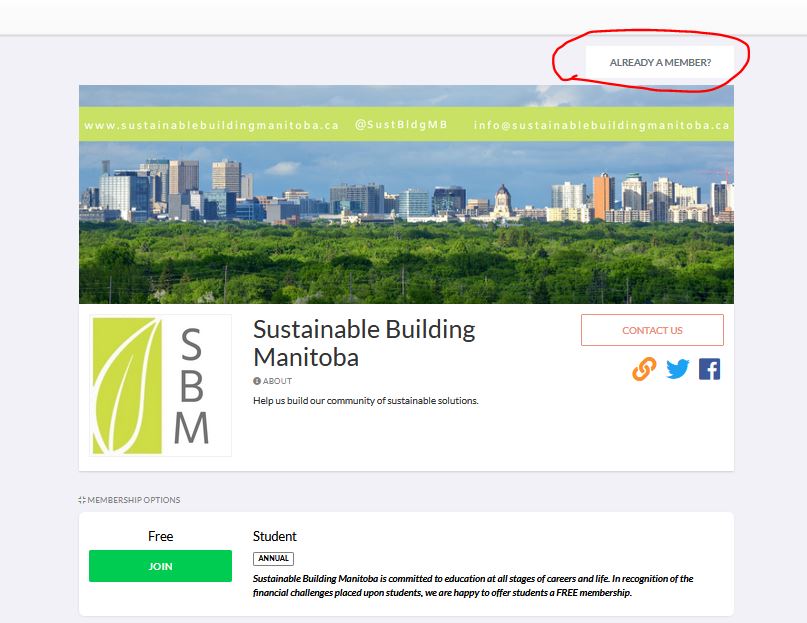Screen dimensions: 807x623
Task: Click the MEMBERSHIP OPTIONS label
Action: [x=134, y=500]
